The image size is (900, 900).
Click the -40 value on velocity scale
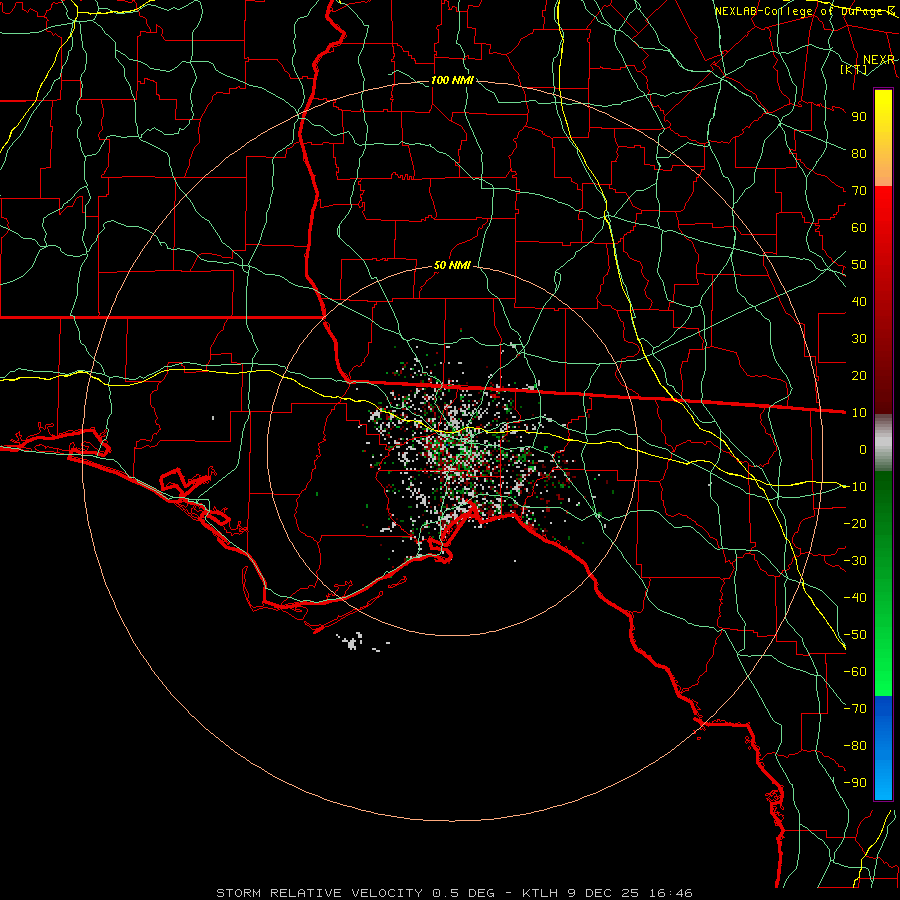[x=855, y=598]
